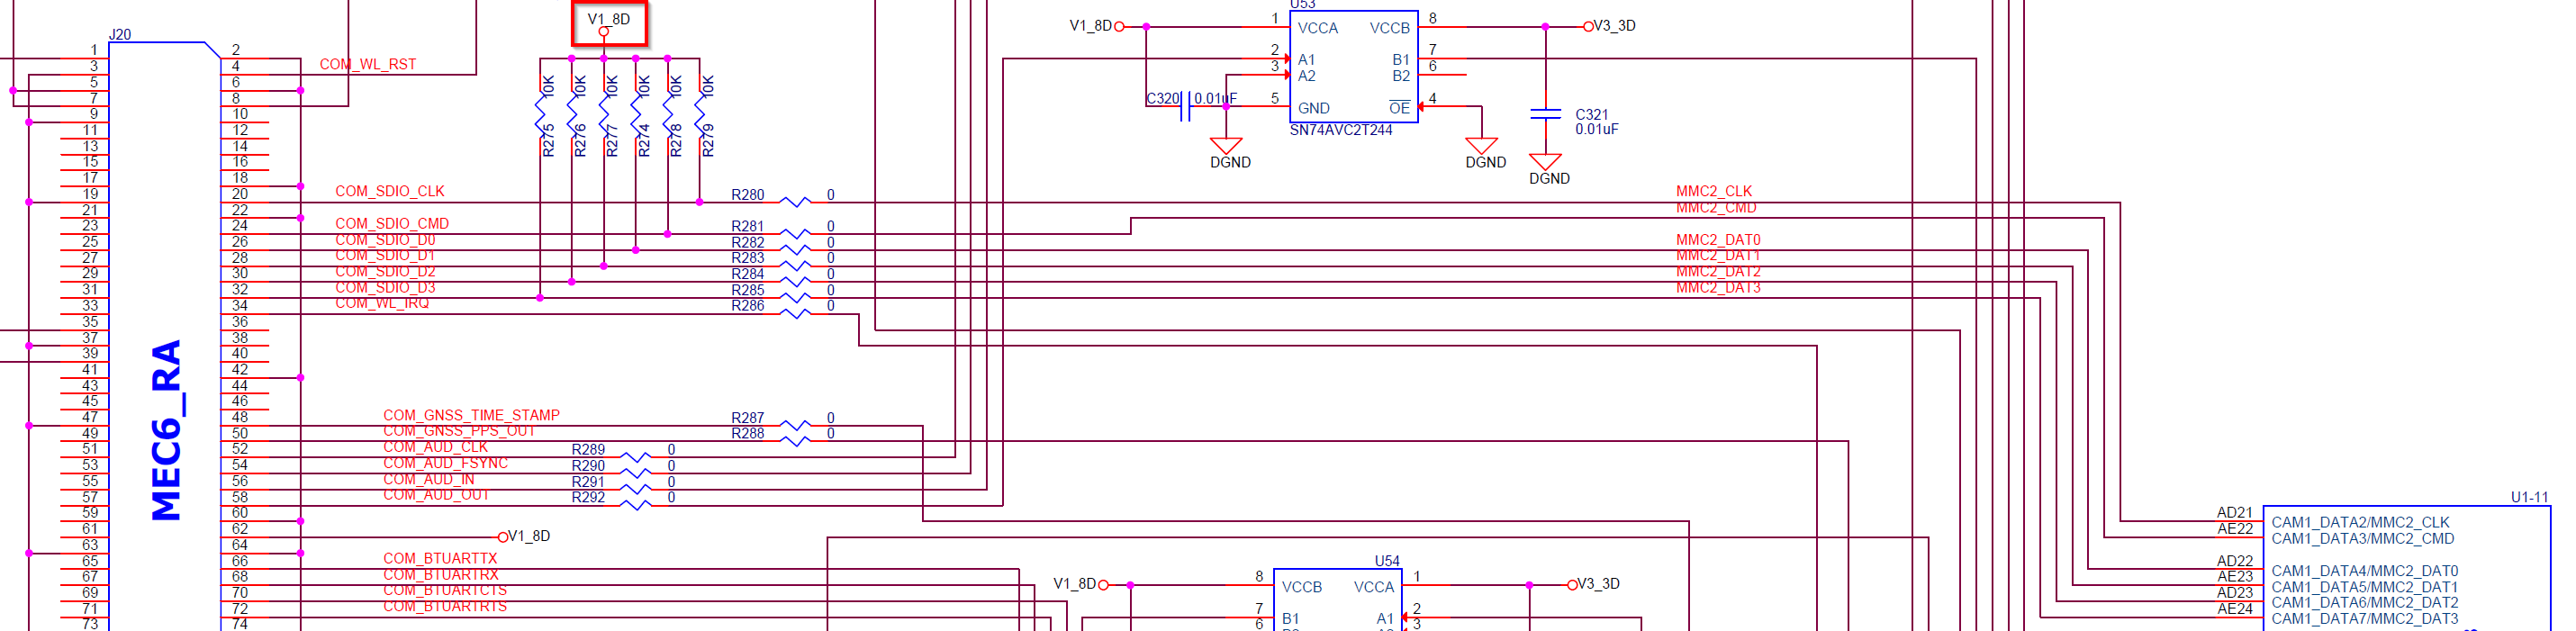Select the U54 component designator
The width and height of the screenshot is (2576, 631).
tap(1386, 561)
